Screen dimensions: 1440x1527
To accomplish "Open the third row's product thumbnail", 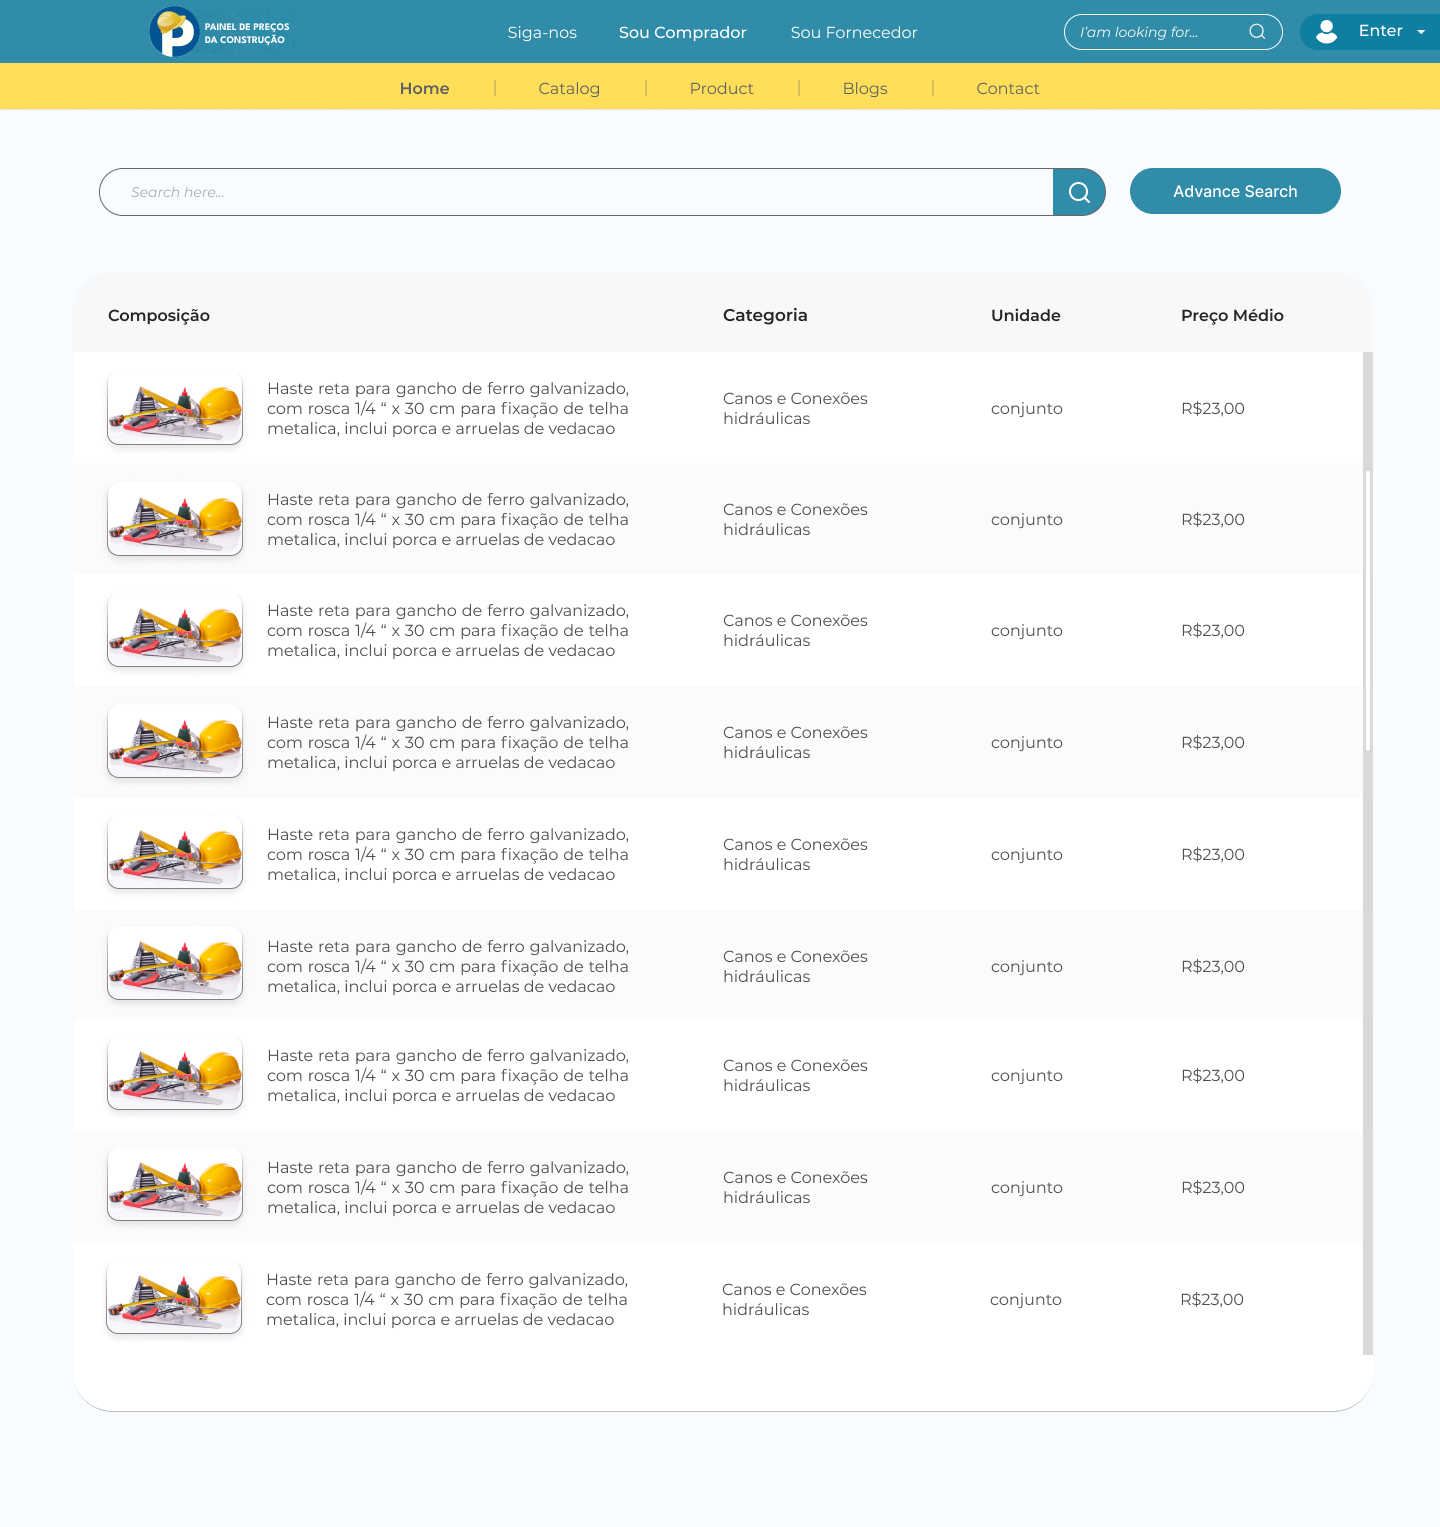I will click(x=175, y=630).
